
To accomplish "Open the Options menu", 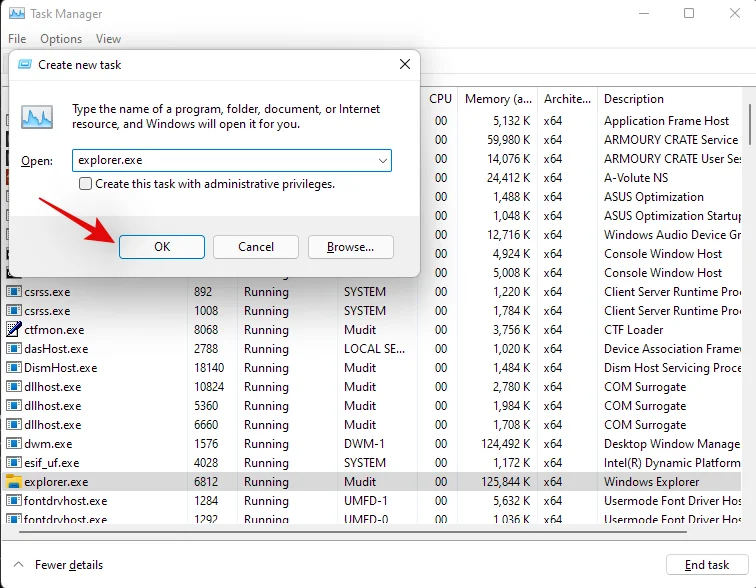I will coord(61,39).
